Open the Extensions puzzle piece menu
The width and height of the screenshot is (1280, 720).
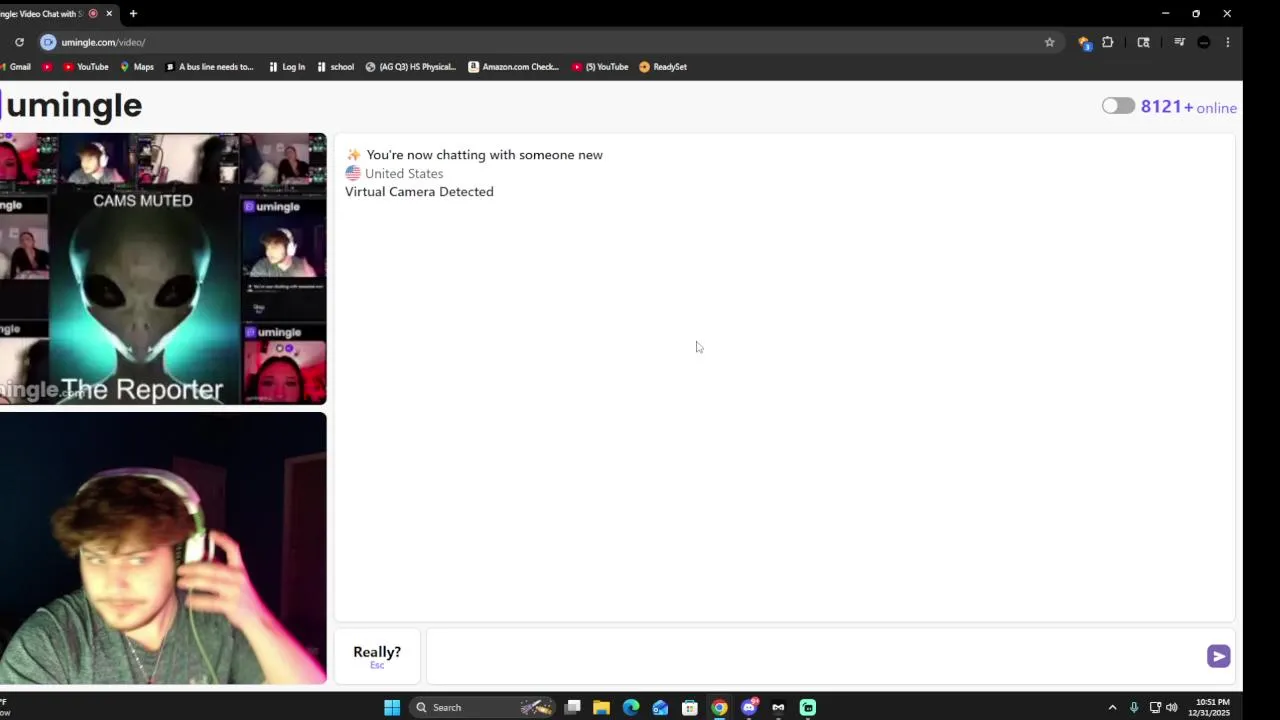click(1108, 42)
